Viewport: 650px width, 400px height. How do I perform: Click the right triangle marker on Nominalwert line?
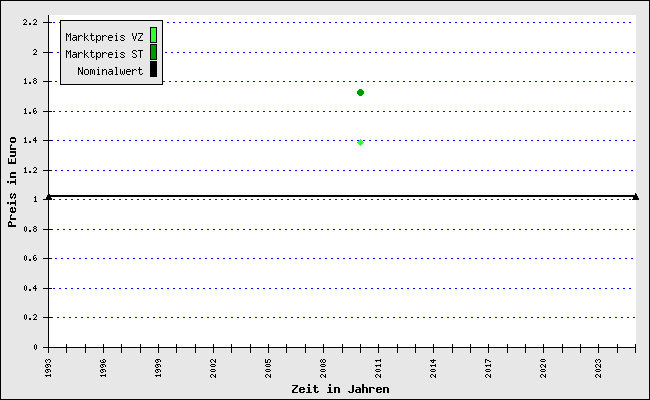pyautogui.click(x=636, y=196)
